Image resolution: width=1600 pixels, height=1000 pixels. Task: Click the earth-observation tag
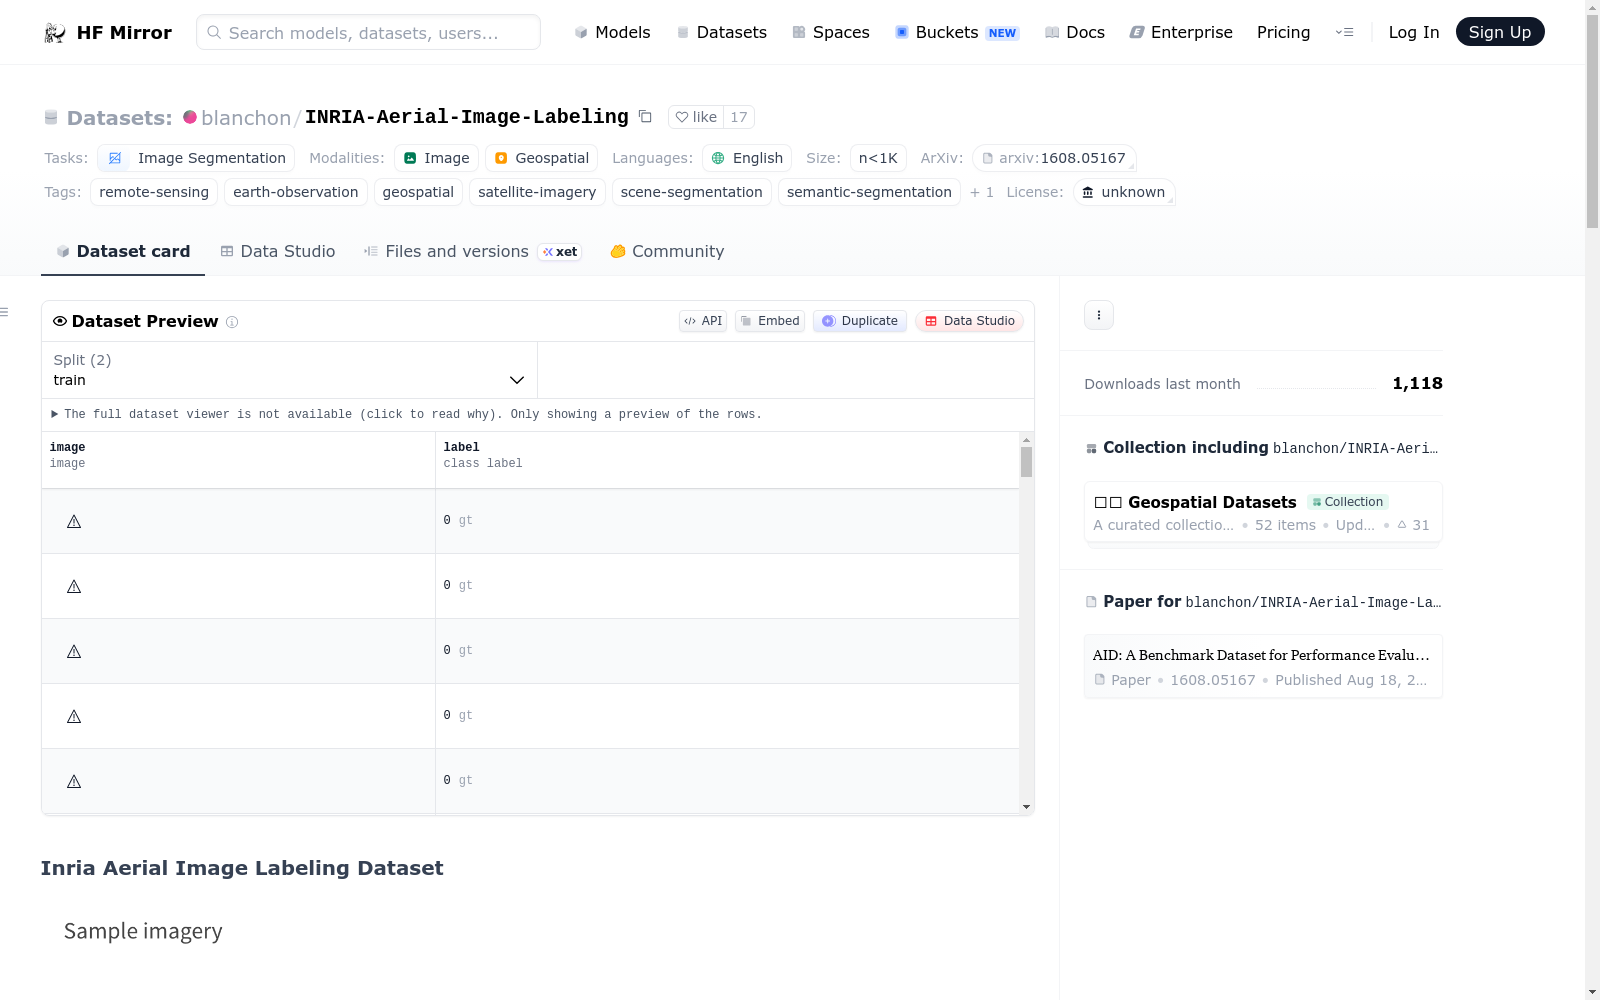point(296,192)
